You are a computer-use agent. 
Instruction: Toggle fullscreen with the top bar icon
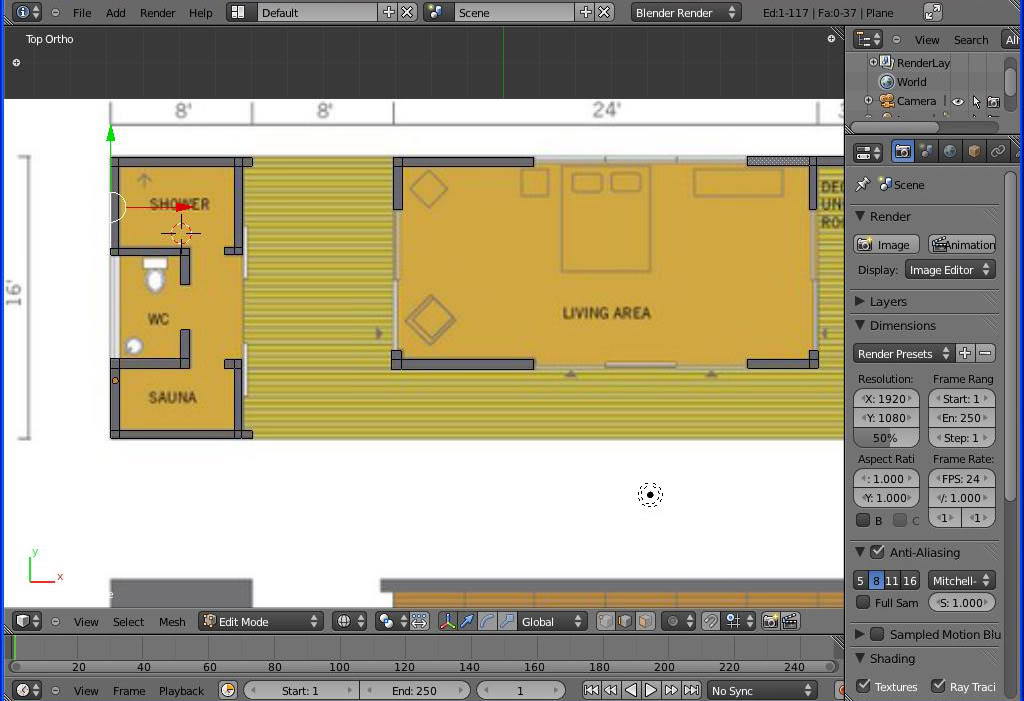point(933,12)
